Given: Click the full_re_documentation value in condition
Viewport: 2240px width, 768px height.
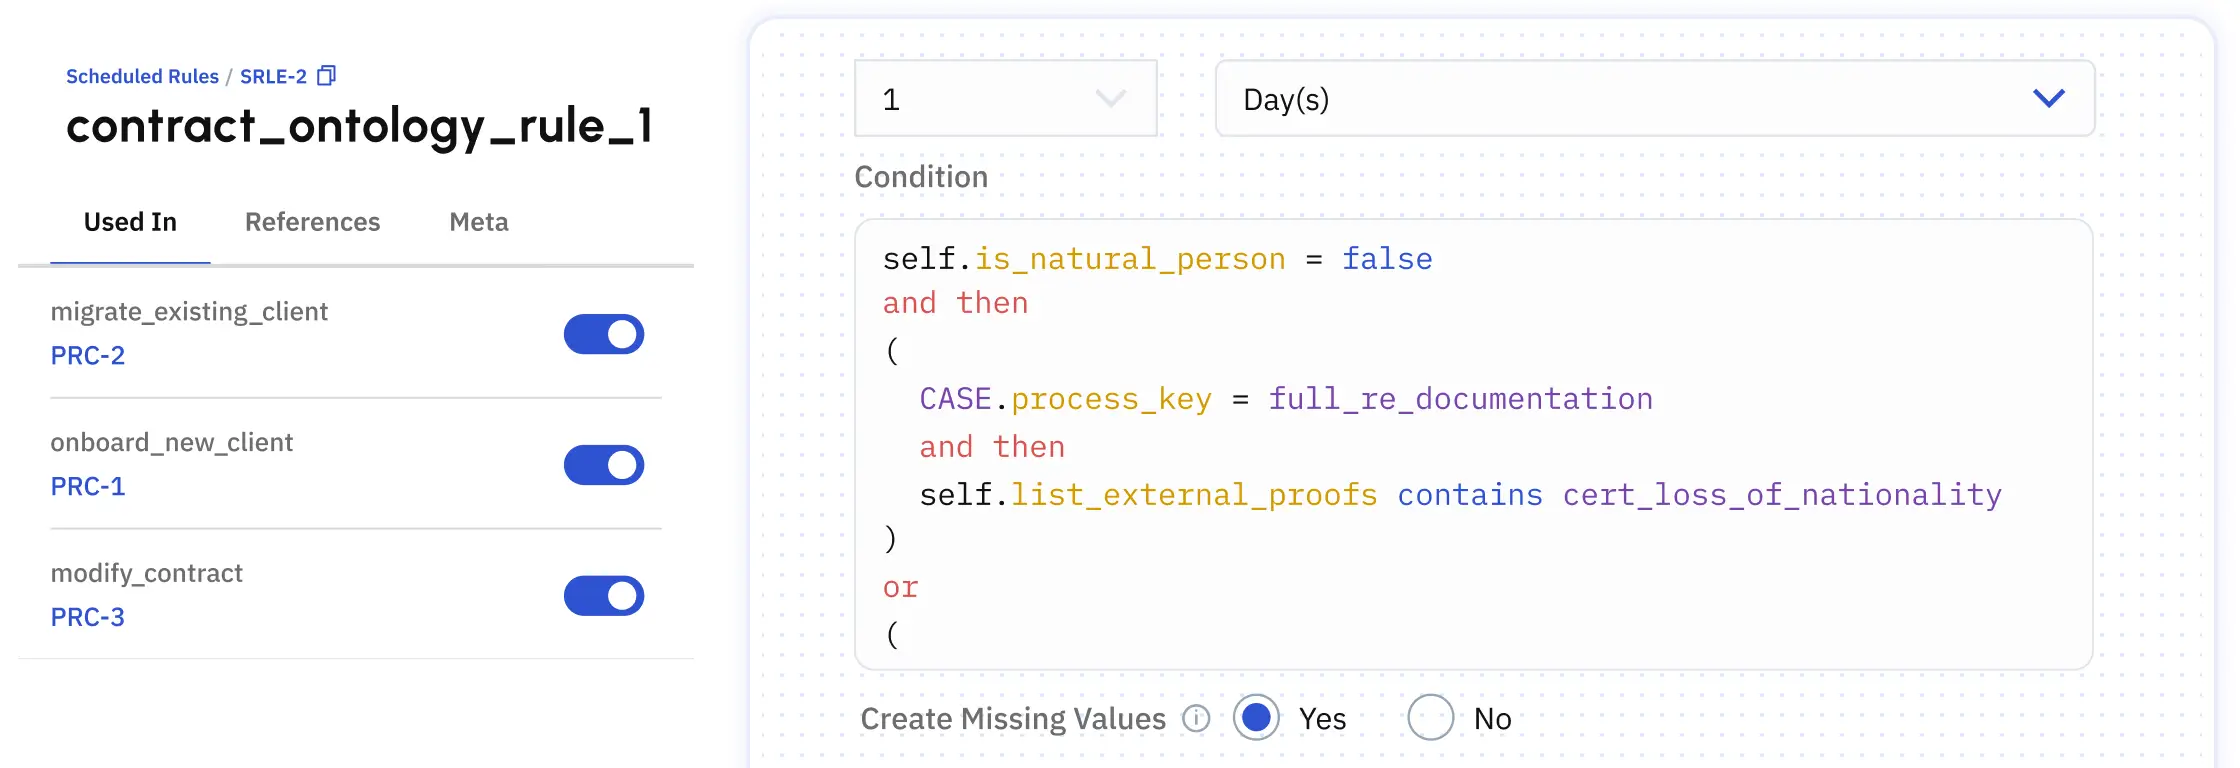Looking at the screenshot, I should [1461, 399].
